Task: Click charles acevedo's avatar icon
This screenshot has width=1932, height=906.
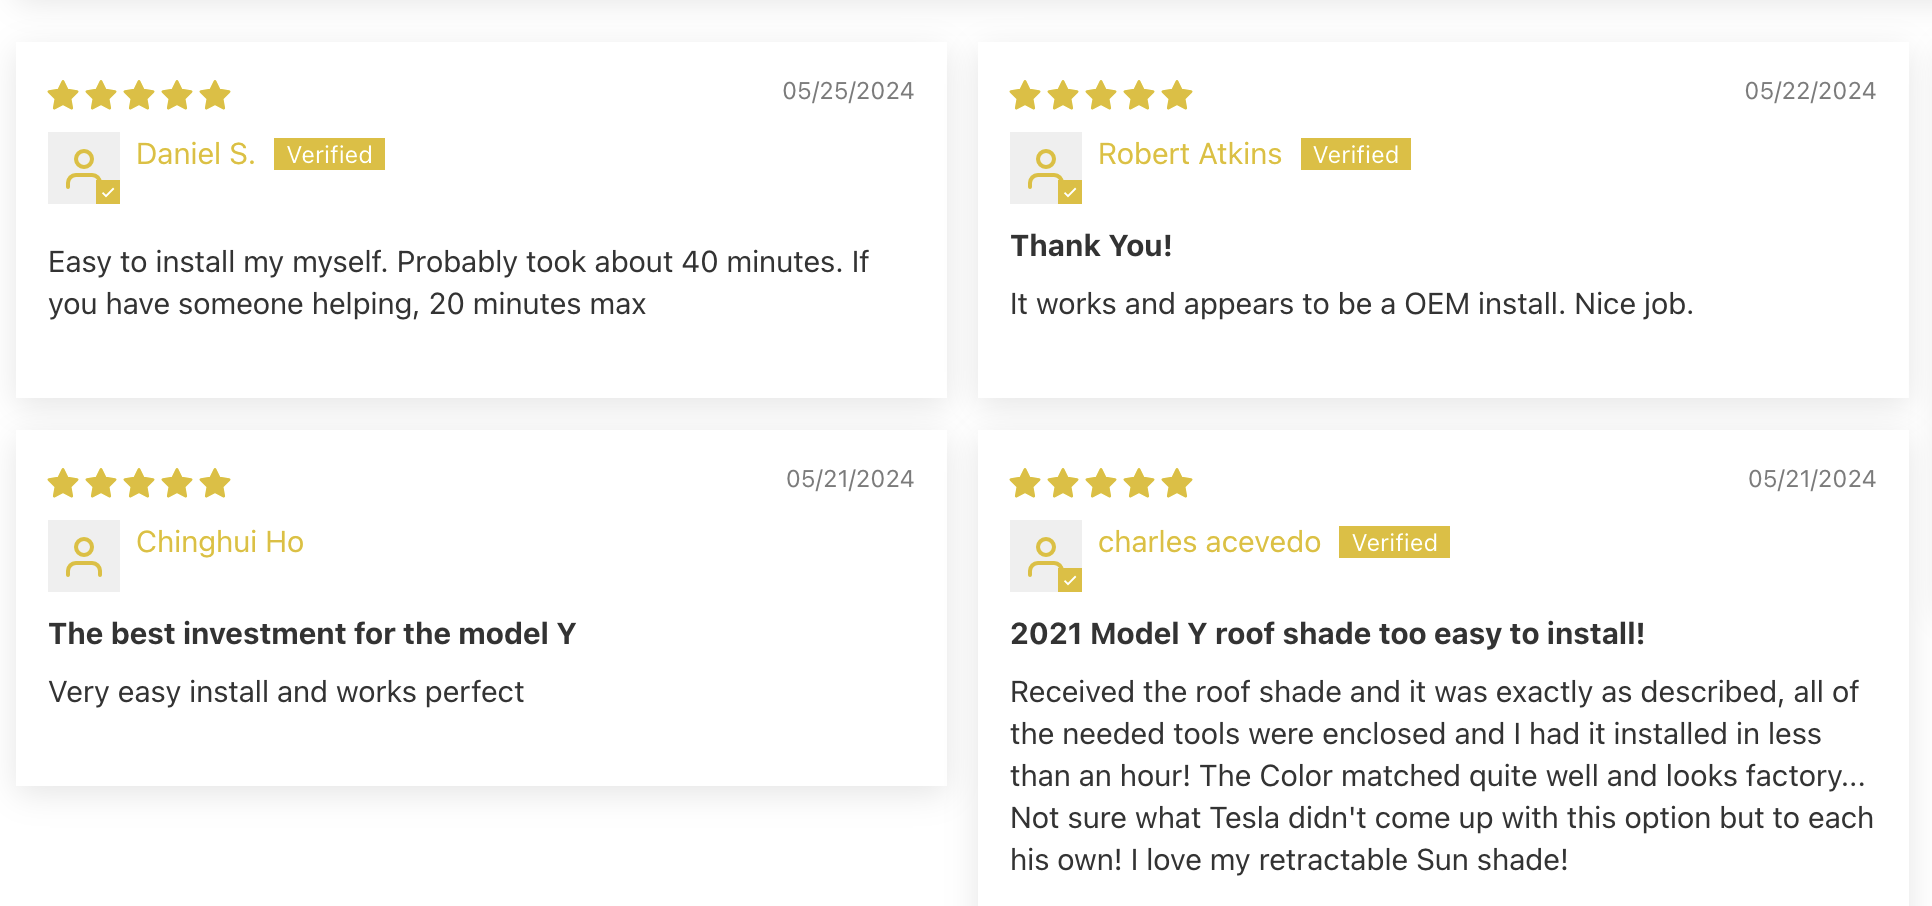Action: coord(1046,556)
